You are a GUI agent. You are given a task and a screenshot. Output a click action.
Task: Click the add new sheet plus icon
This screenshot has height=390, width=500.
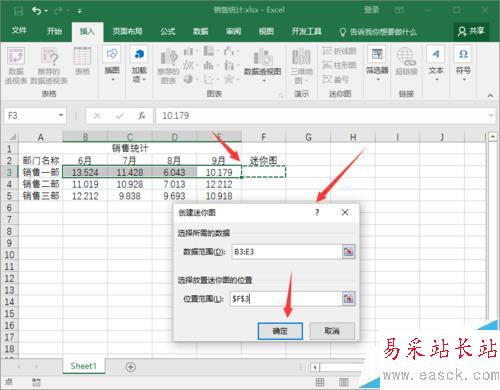tap(130, 367)
